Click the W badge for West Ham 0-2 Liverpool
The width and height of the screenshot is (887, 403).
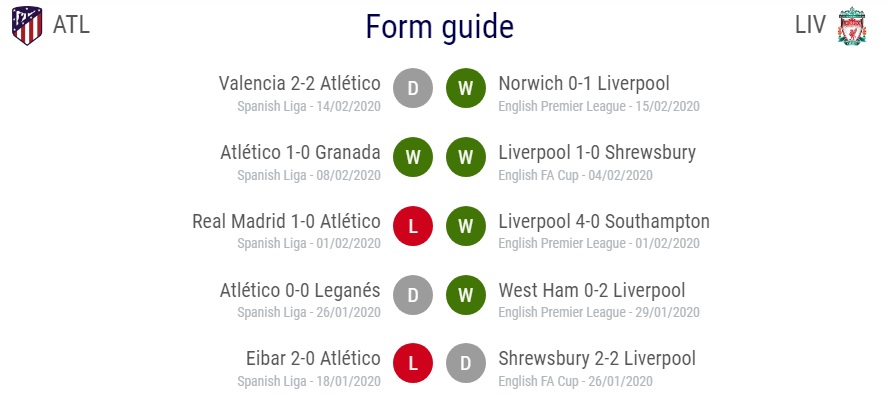pos(466,295)
